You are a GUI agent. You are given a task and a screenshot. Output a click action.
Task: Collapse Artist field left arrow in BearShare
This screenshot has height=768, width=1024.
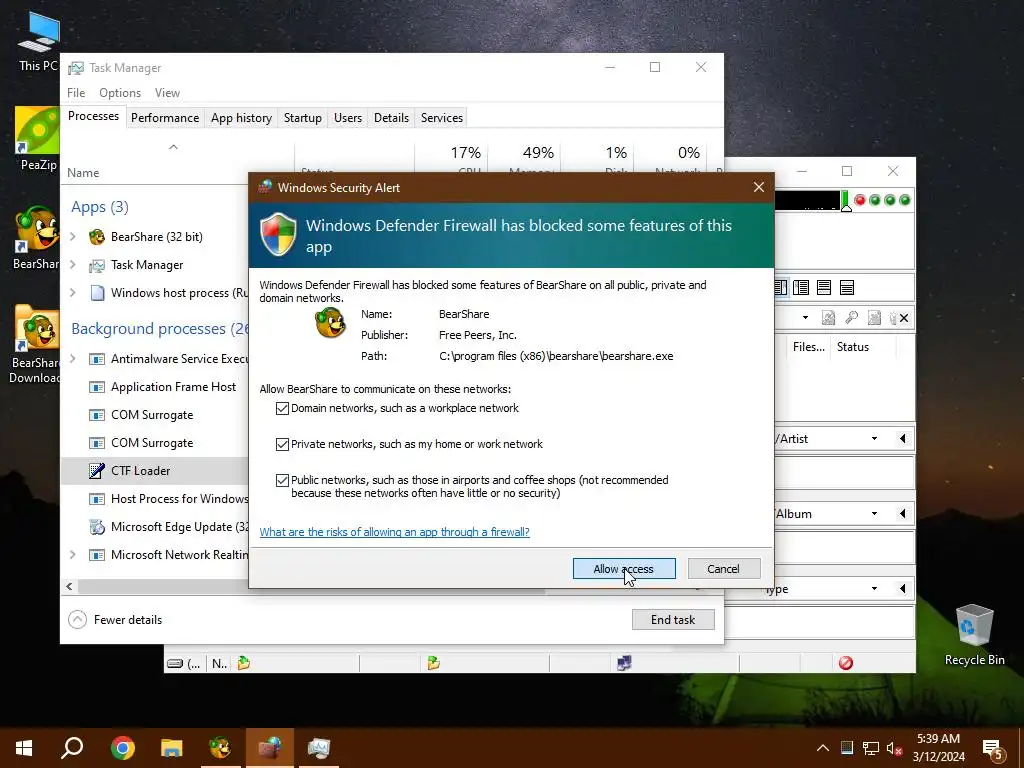[903, 439]
